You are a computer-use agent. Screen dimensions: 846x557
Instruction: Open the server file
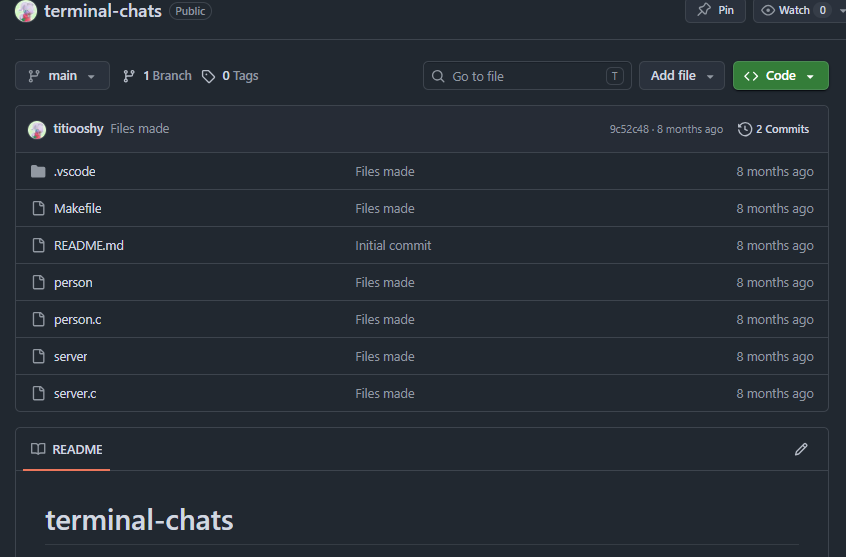click(70, 357)
